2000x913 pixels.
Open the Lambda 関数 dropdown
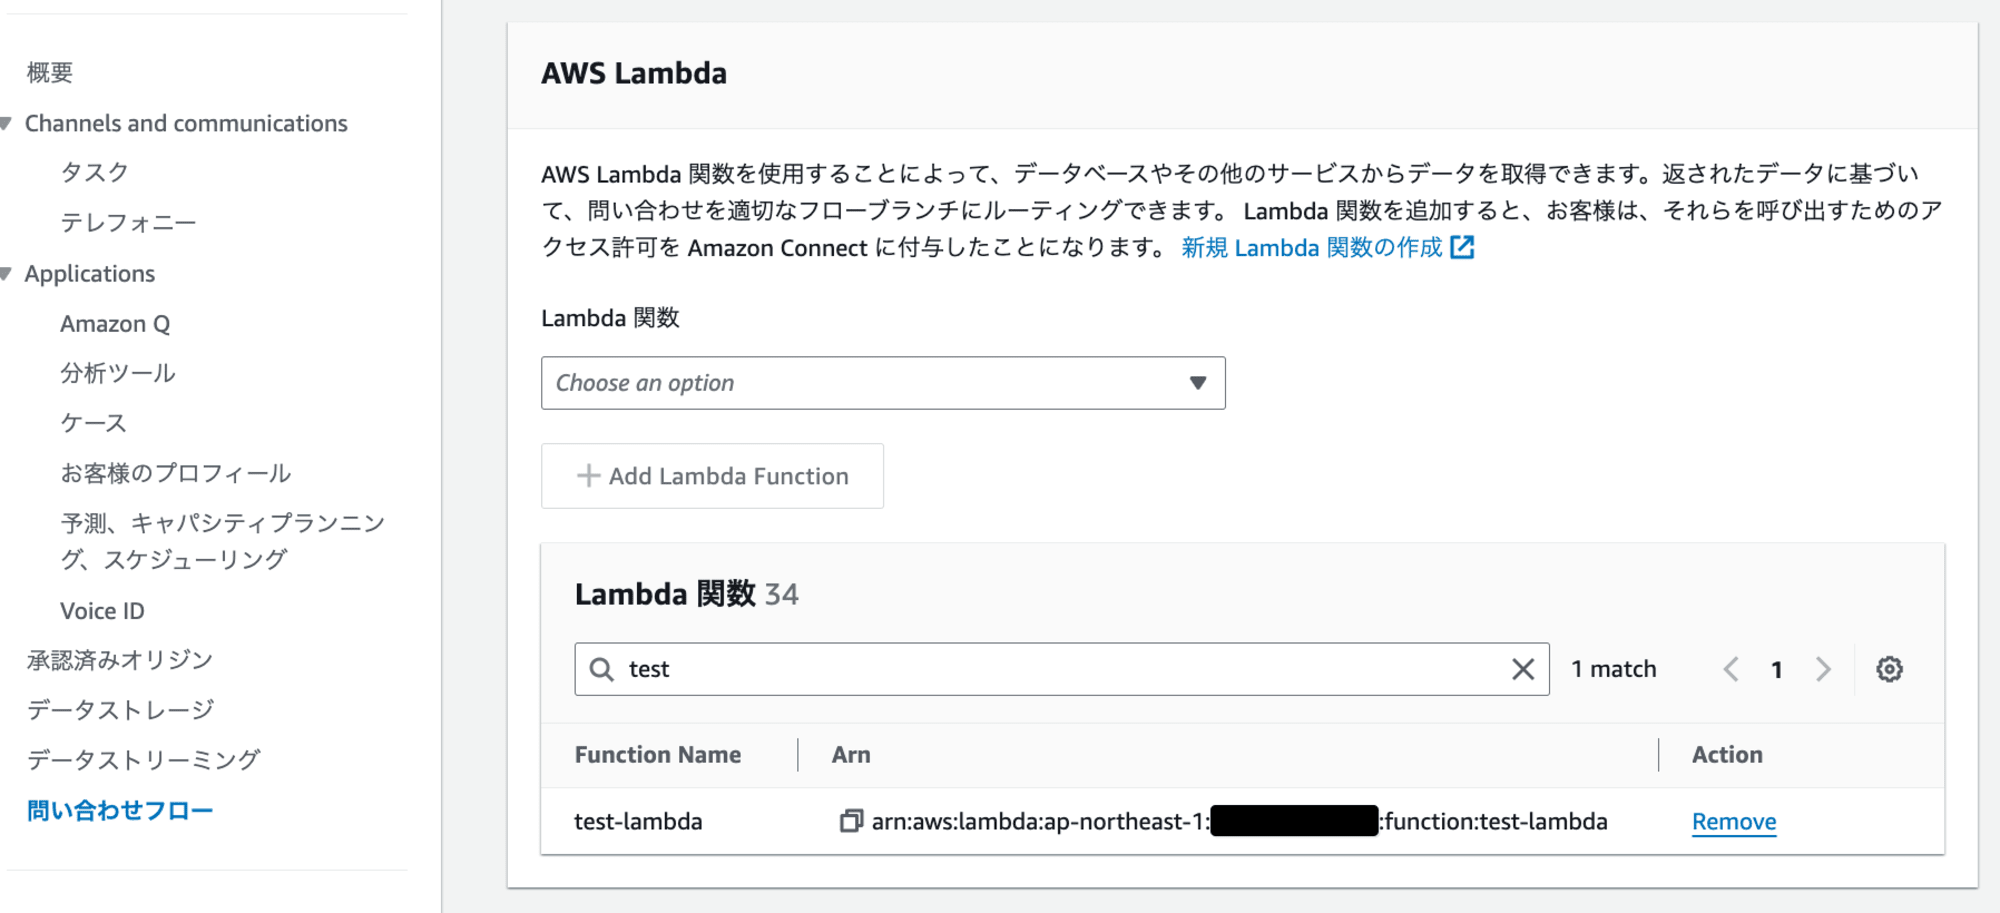[x=883, y=383]
